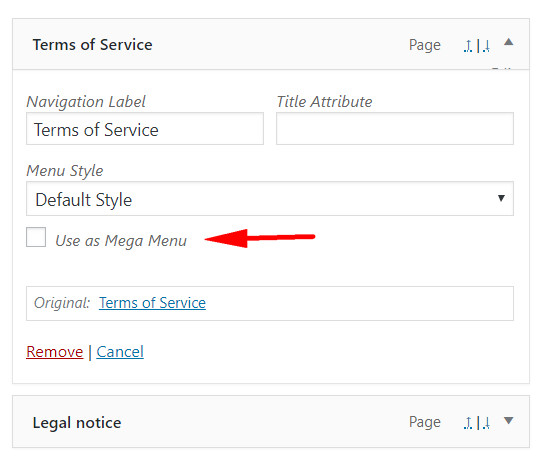Screen dimensions: 548x463
Task: Click the Page type label of Terms of Service
Action: click(425, 45)
